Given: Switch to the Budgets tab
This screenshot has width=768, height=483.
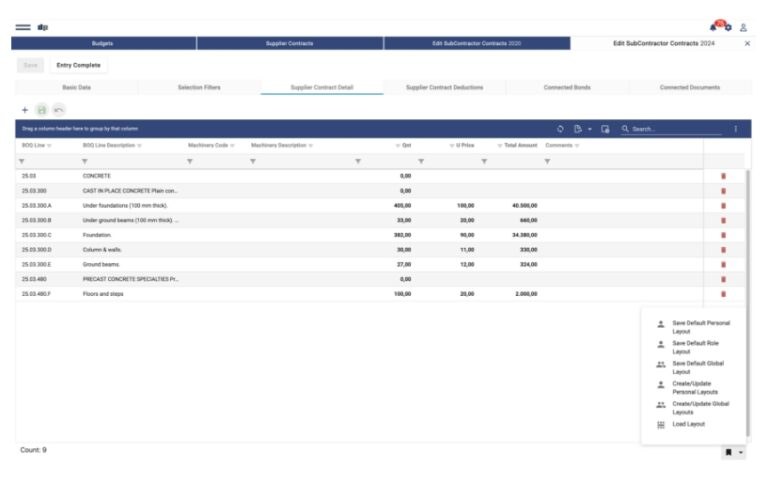Looking at the screenshot, I should point(103,43).
